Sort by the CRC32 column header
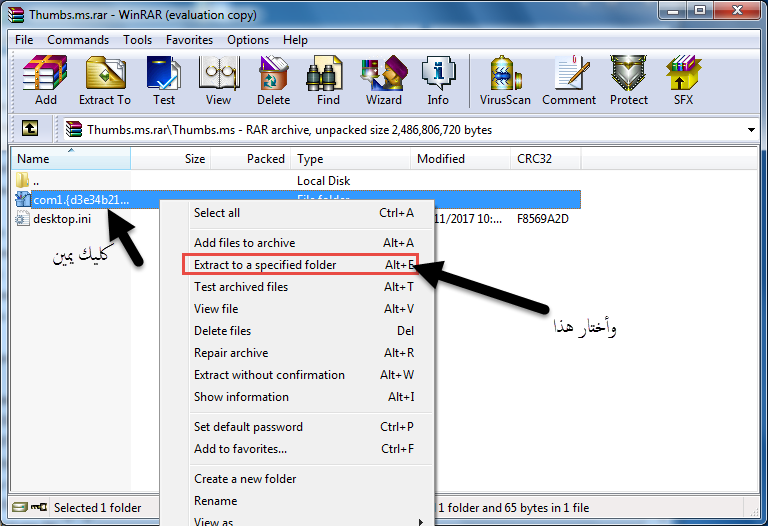The width and height of the screenshot is (768, 526). tap(546, 159)
